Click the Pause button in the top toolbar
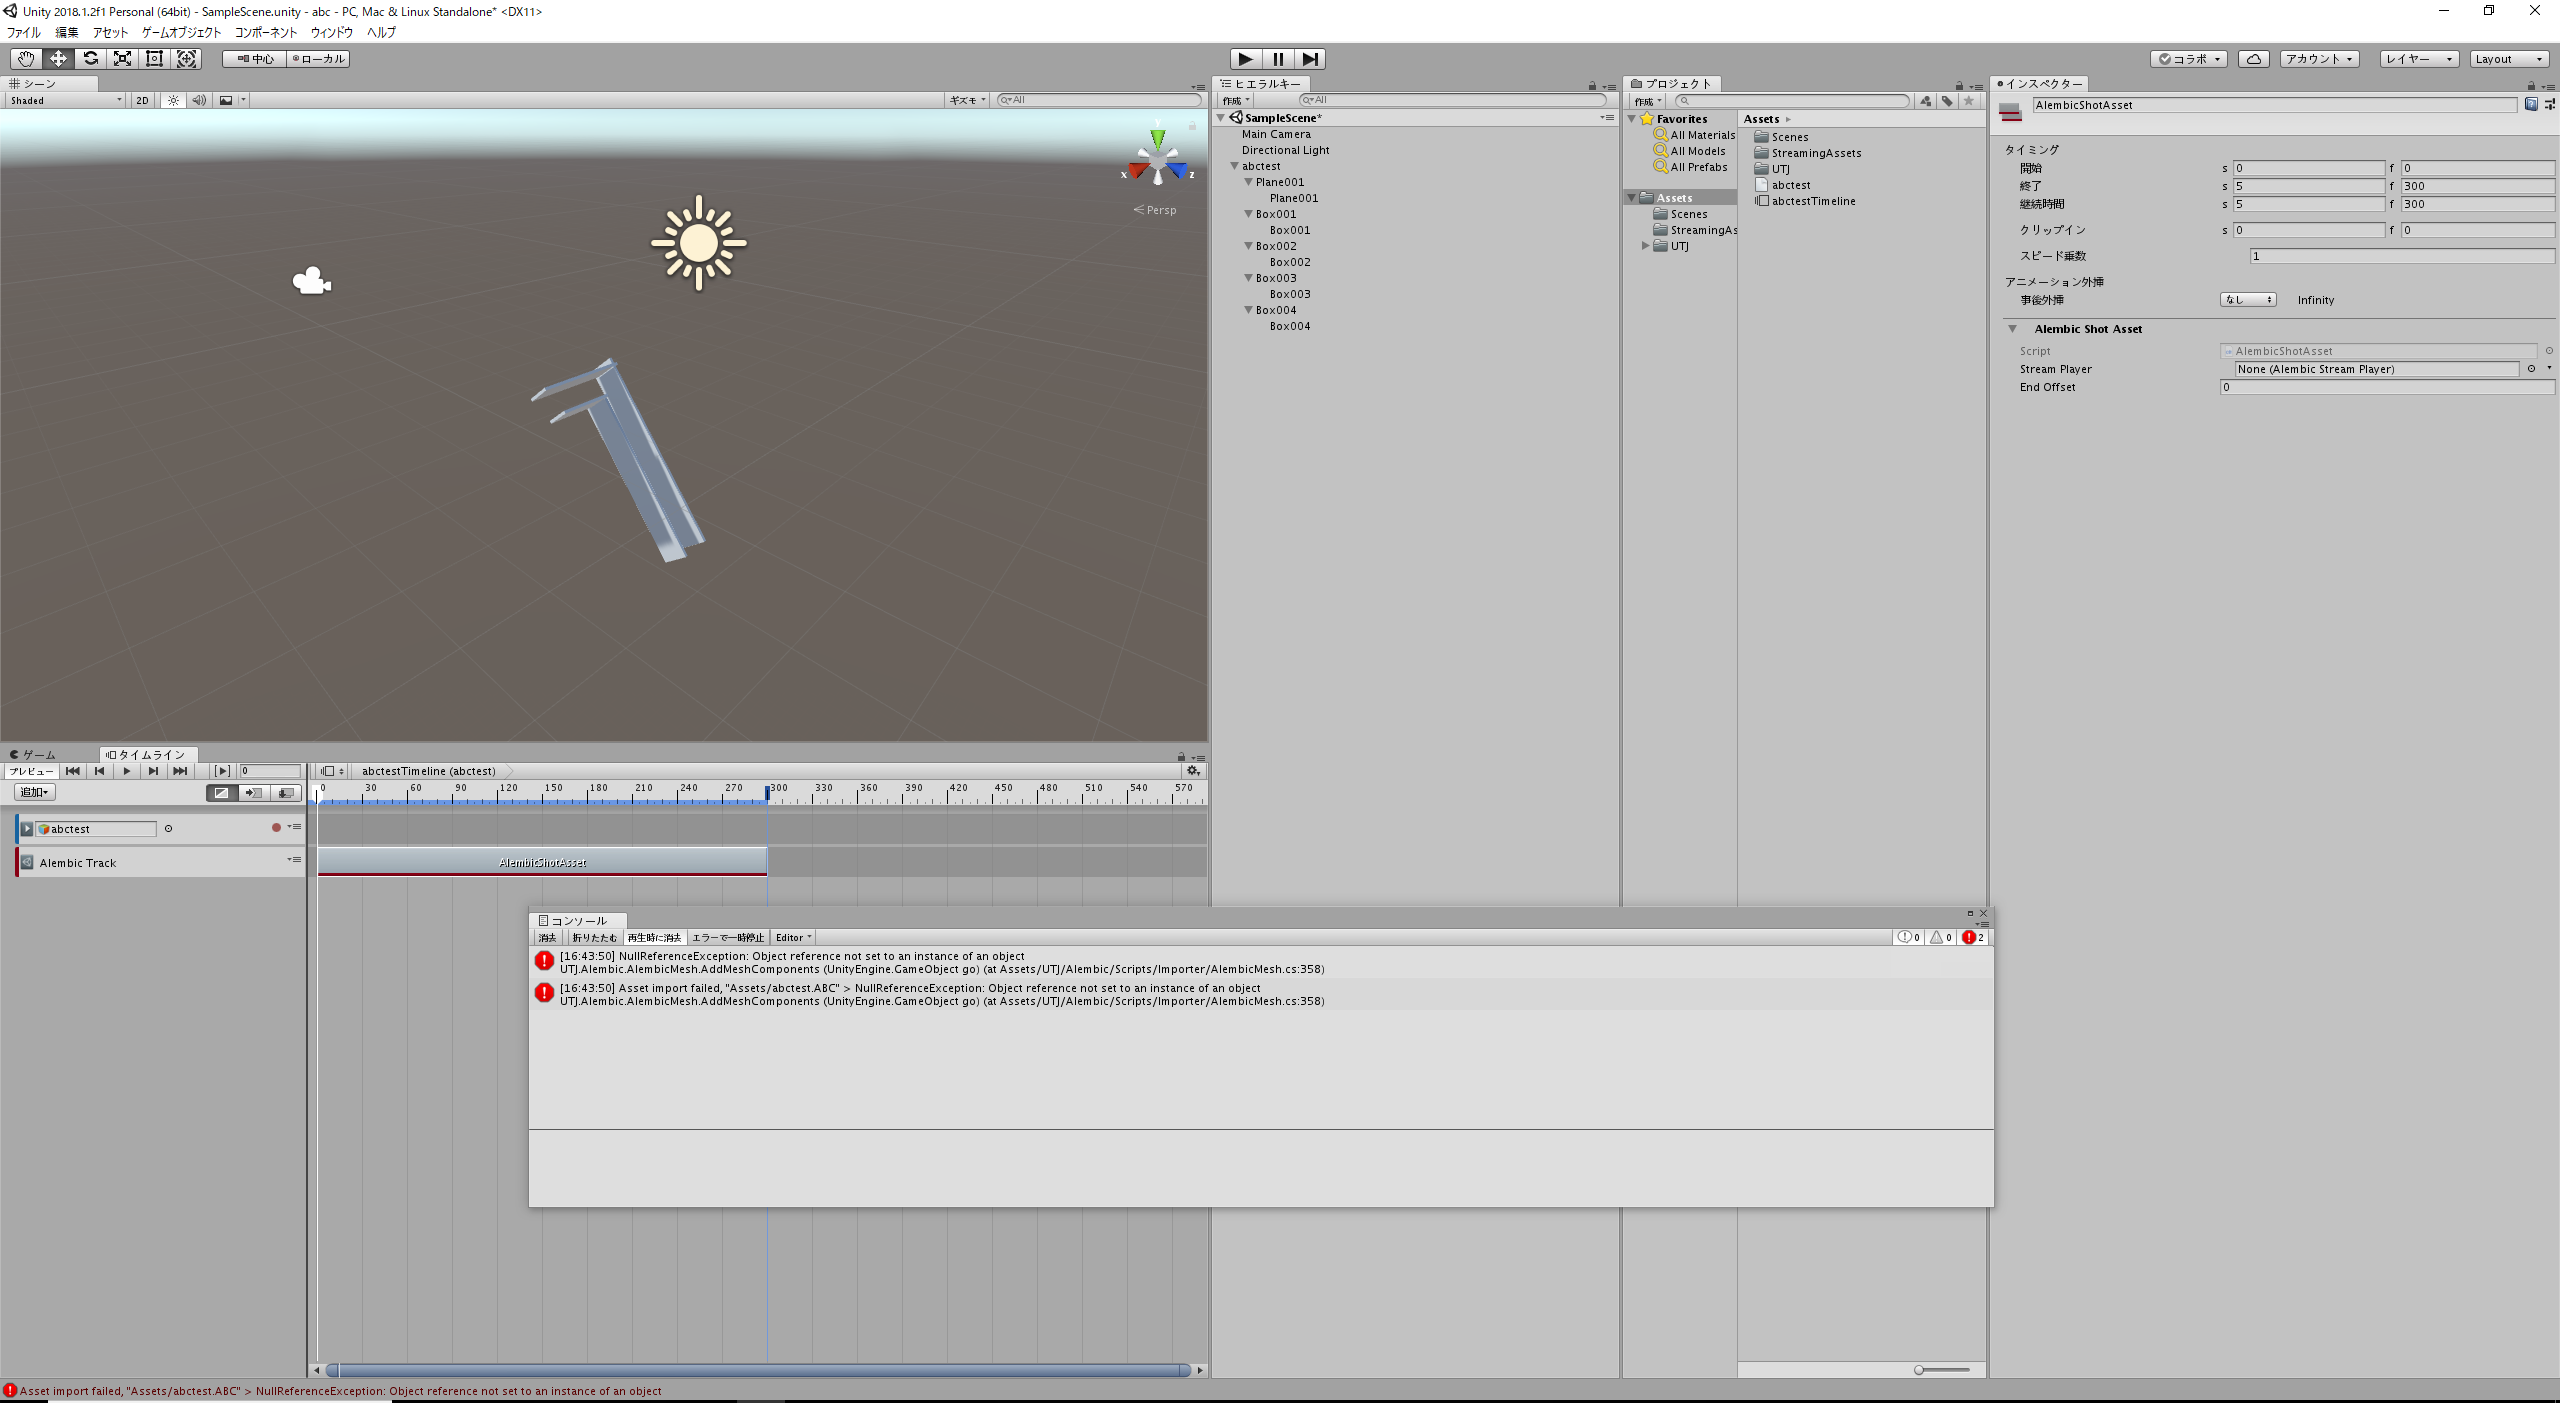The image size is (2560, 1403). pos(1278,59)
